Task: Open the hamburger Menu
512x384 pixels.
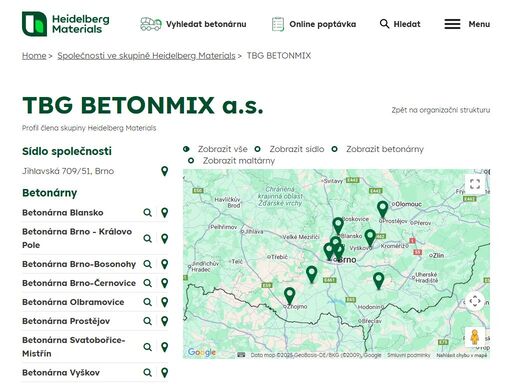Action: (x=467, y=24)
